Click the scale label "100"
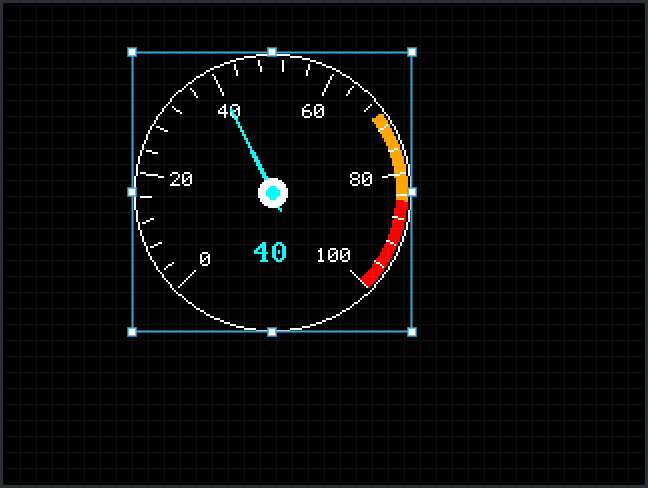 click(334, 255)
